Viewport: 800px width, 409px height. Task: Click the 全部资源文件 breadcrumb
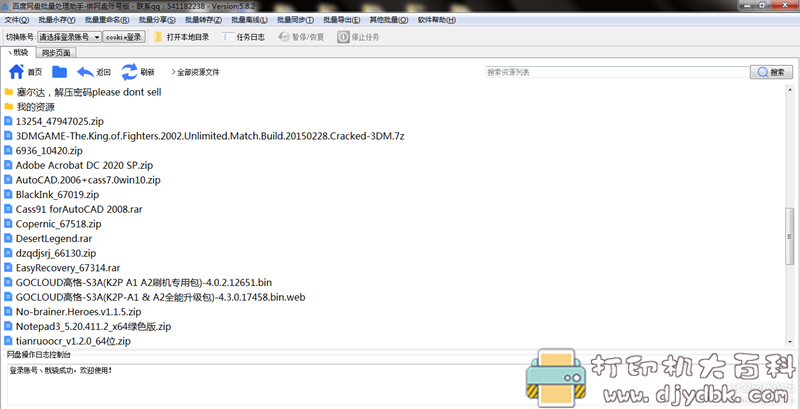(198, 72)
